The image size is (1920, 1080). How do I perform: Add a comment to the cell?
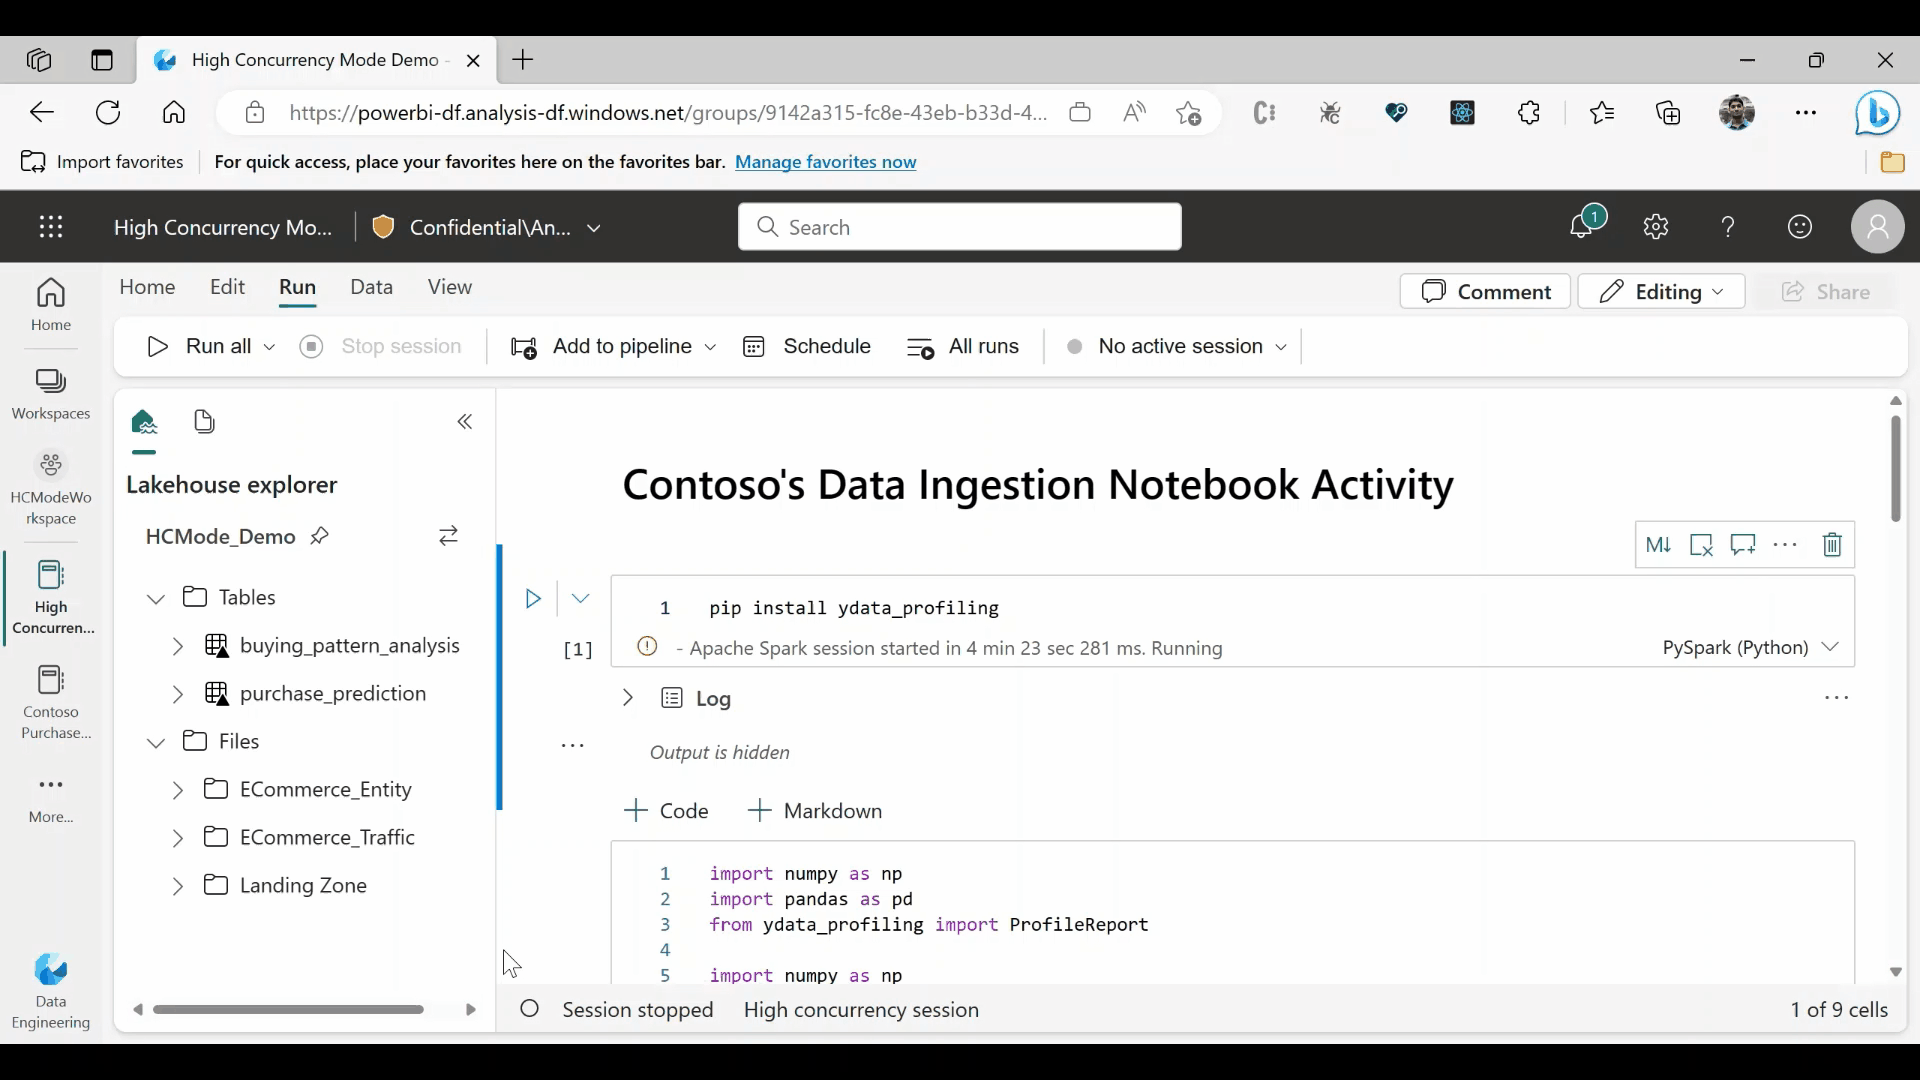click(x=1743, y=545)
